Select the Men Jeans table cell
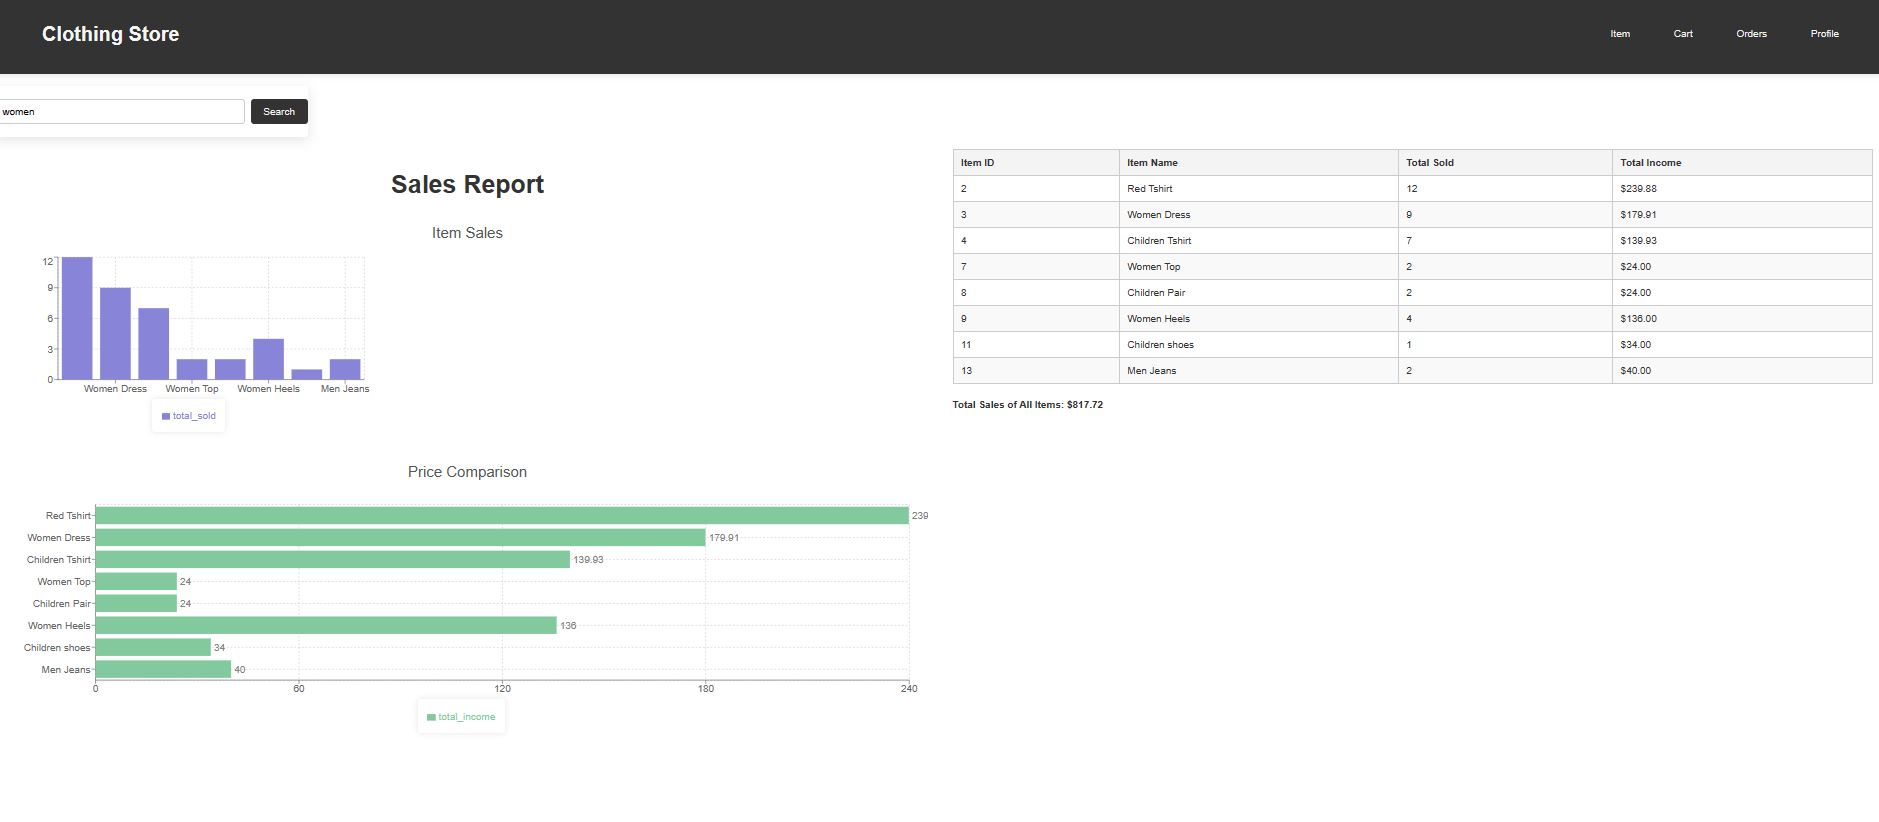The height and width of the screenshot is (822, 1879). click(1258, 371)
